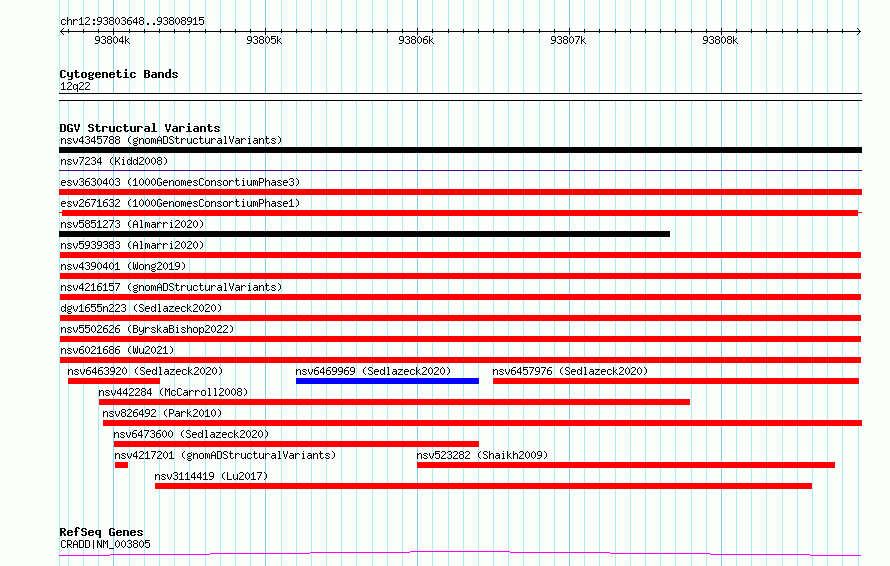This screenshot has height=566, width=890.
Task: Click the Cytogenetic Bands track title
Action: (119, 74)
